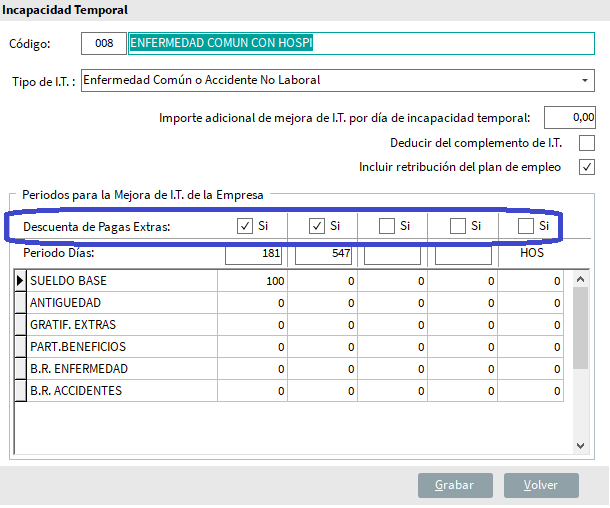The width and height of the screenshot is (610, 508).
Task: Enable fifth Descuenta de Pagas Extras checkbox
Action: tap(526, 226)
